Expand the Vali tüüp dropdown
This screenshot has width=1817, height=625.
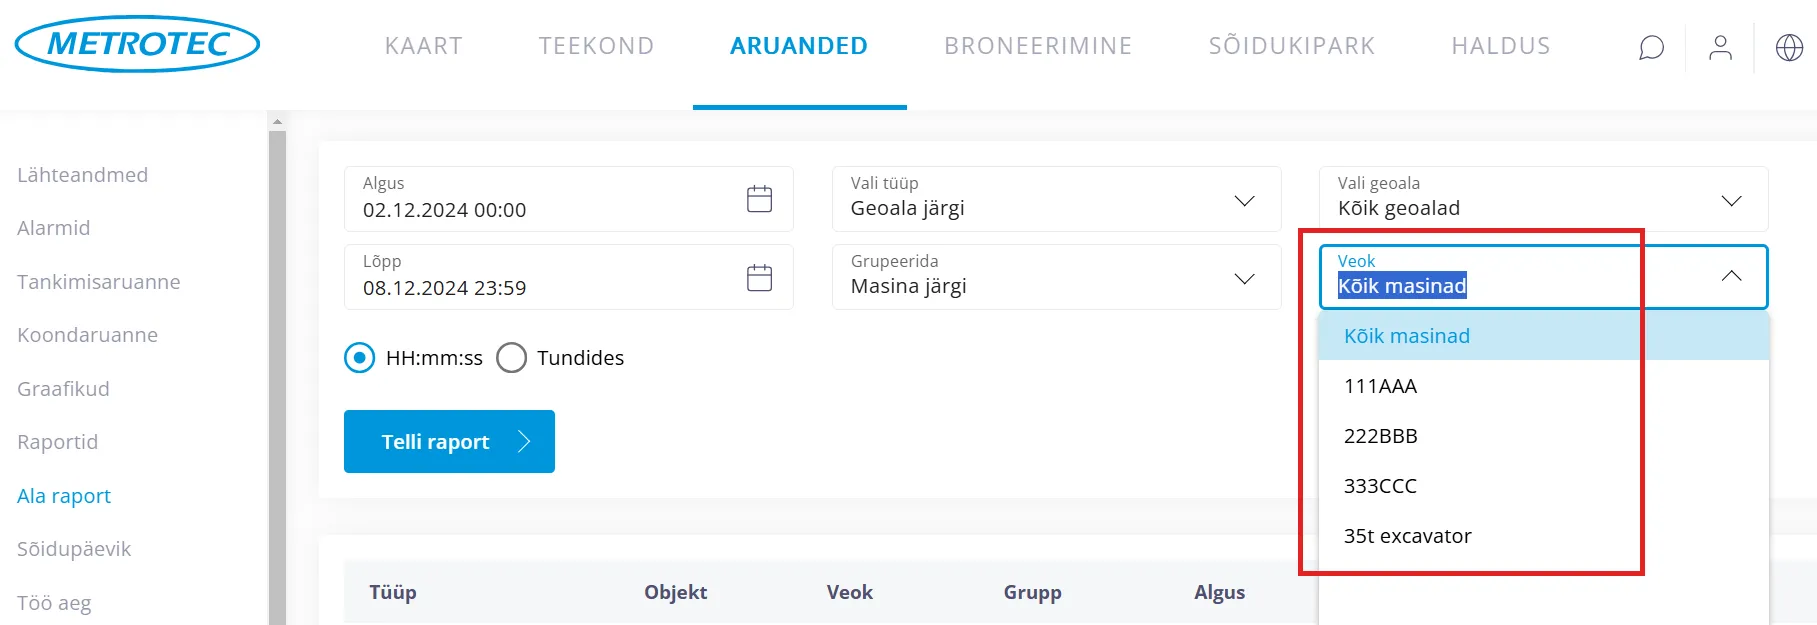point(1244,200)
